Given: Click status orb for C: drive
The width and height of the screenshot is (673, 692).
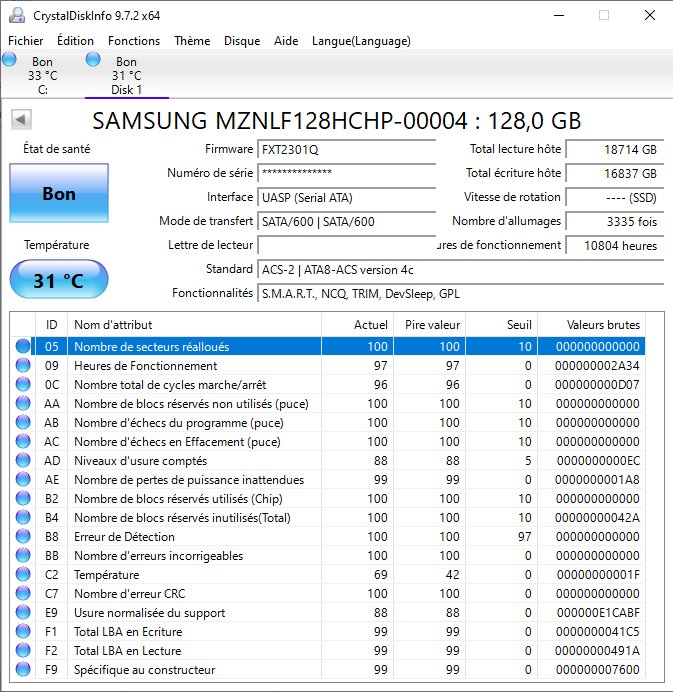Looking at the screenshot, I should click(x=9, y=59).
